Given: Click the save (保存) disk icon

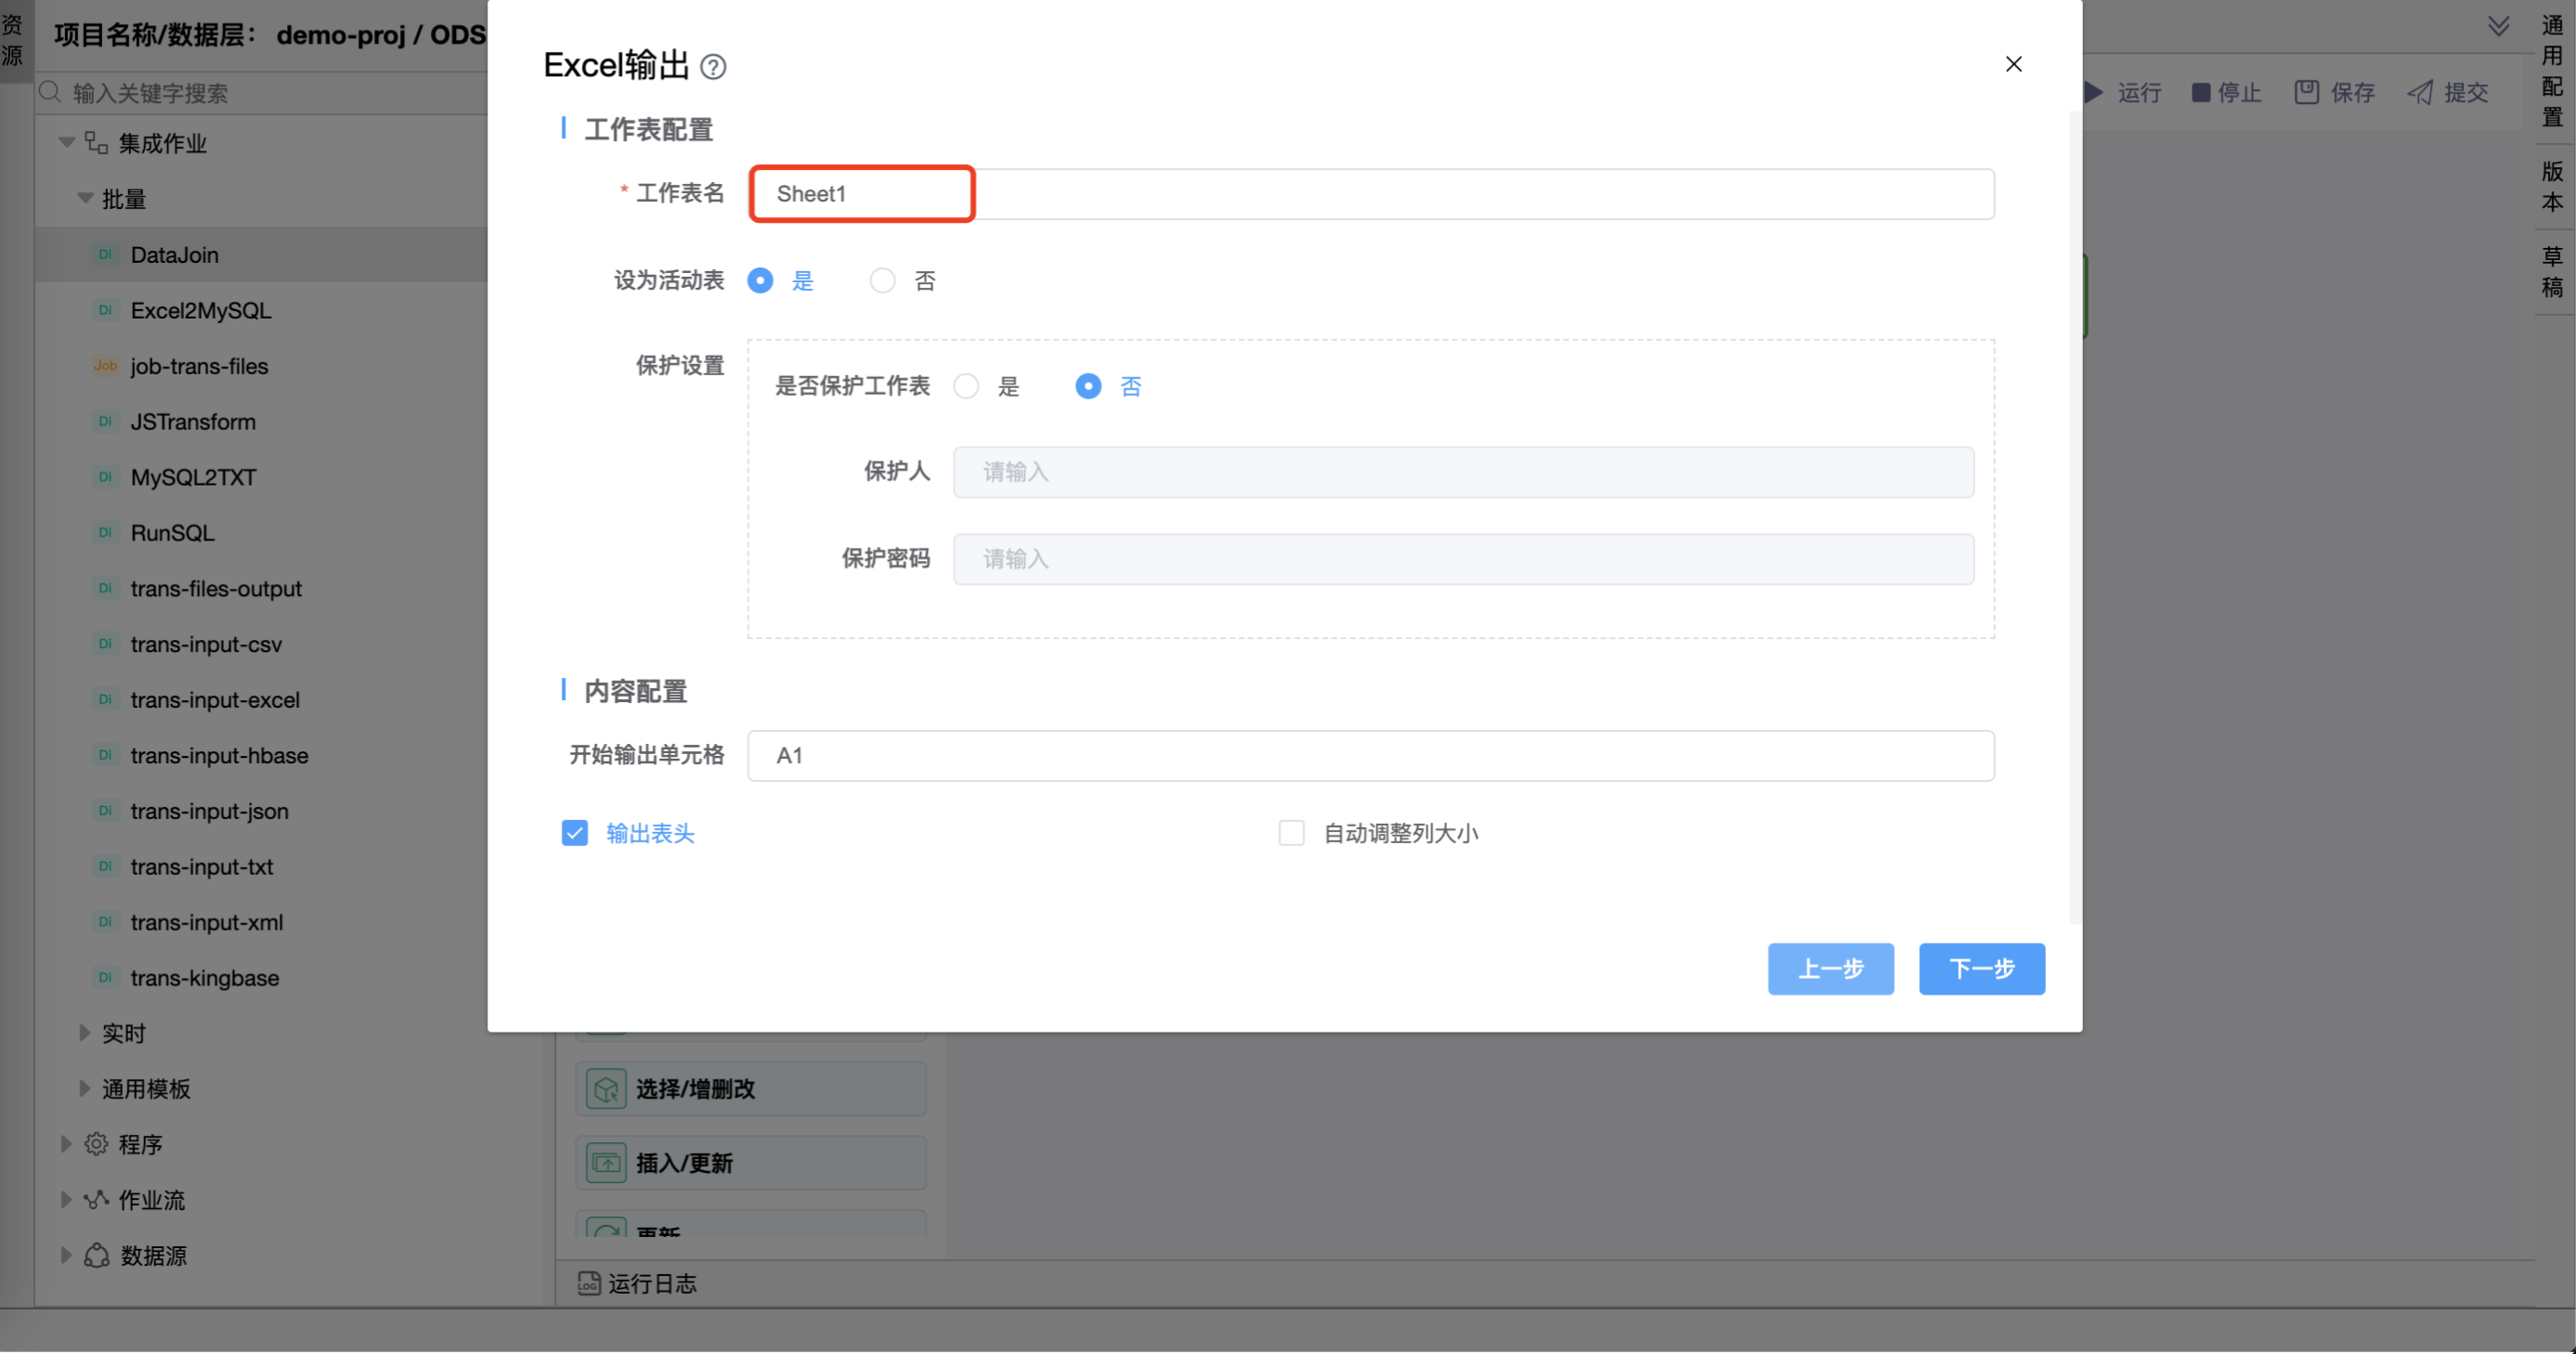Looking at the screenshot, I should click(2306, 93).
